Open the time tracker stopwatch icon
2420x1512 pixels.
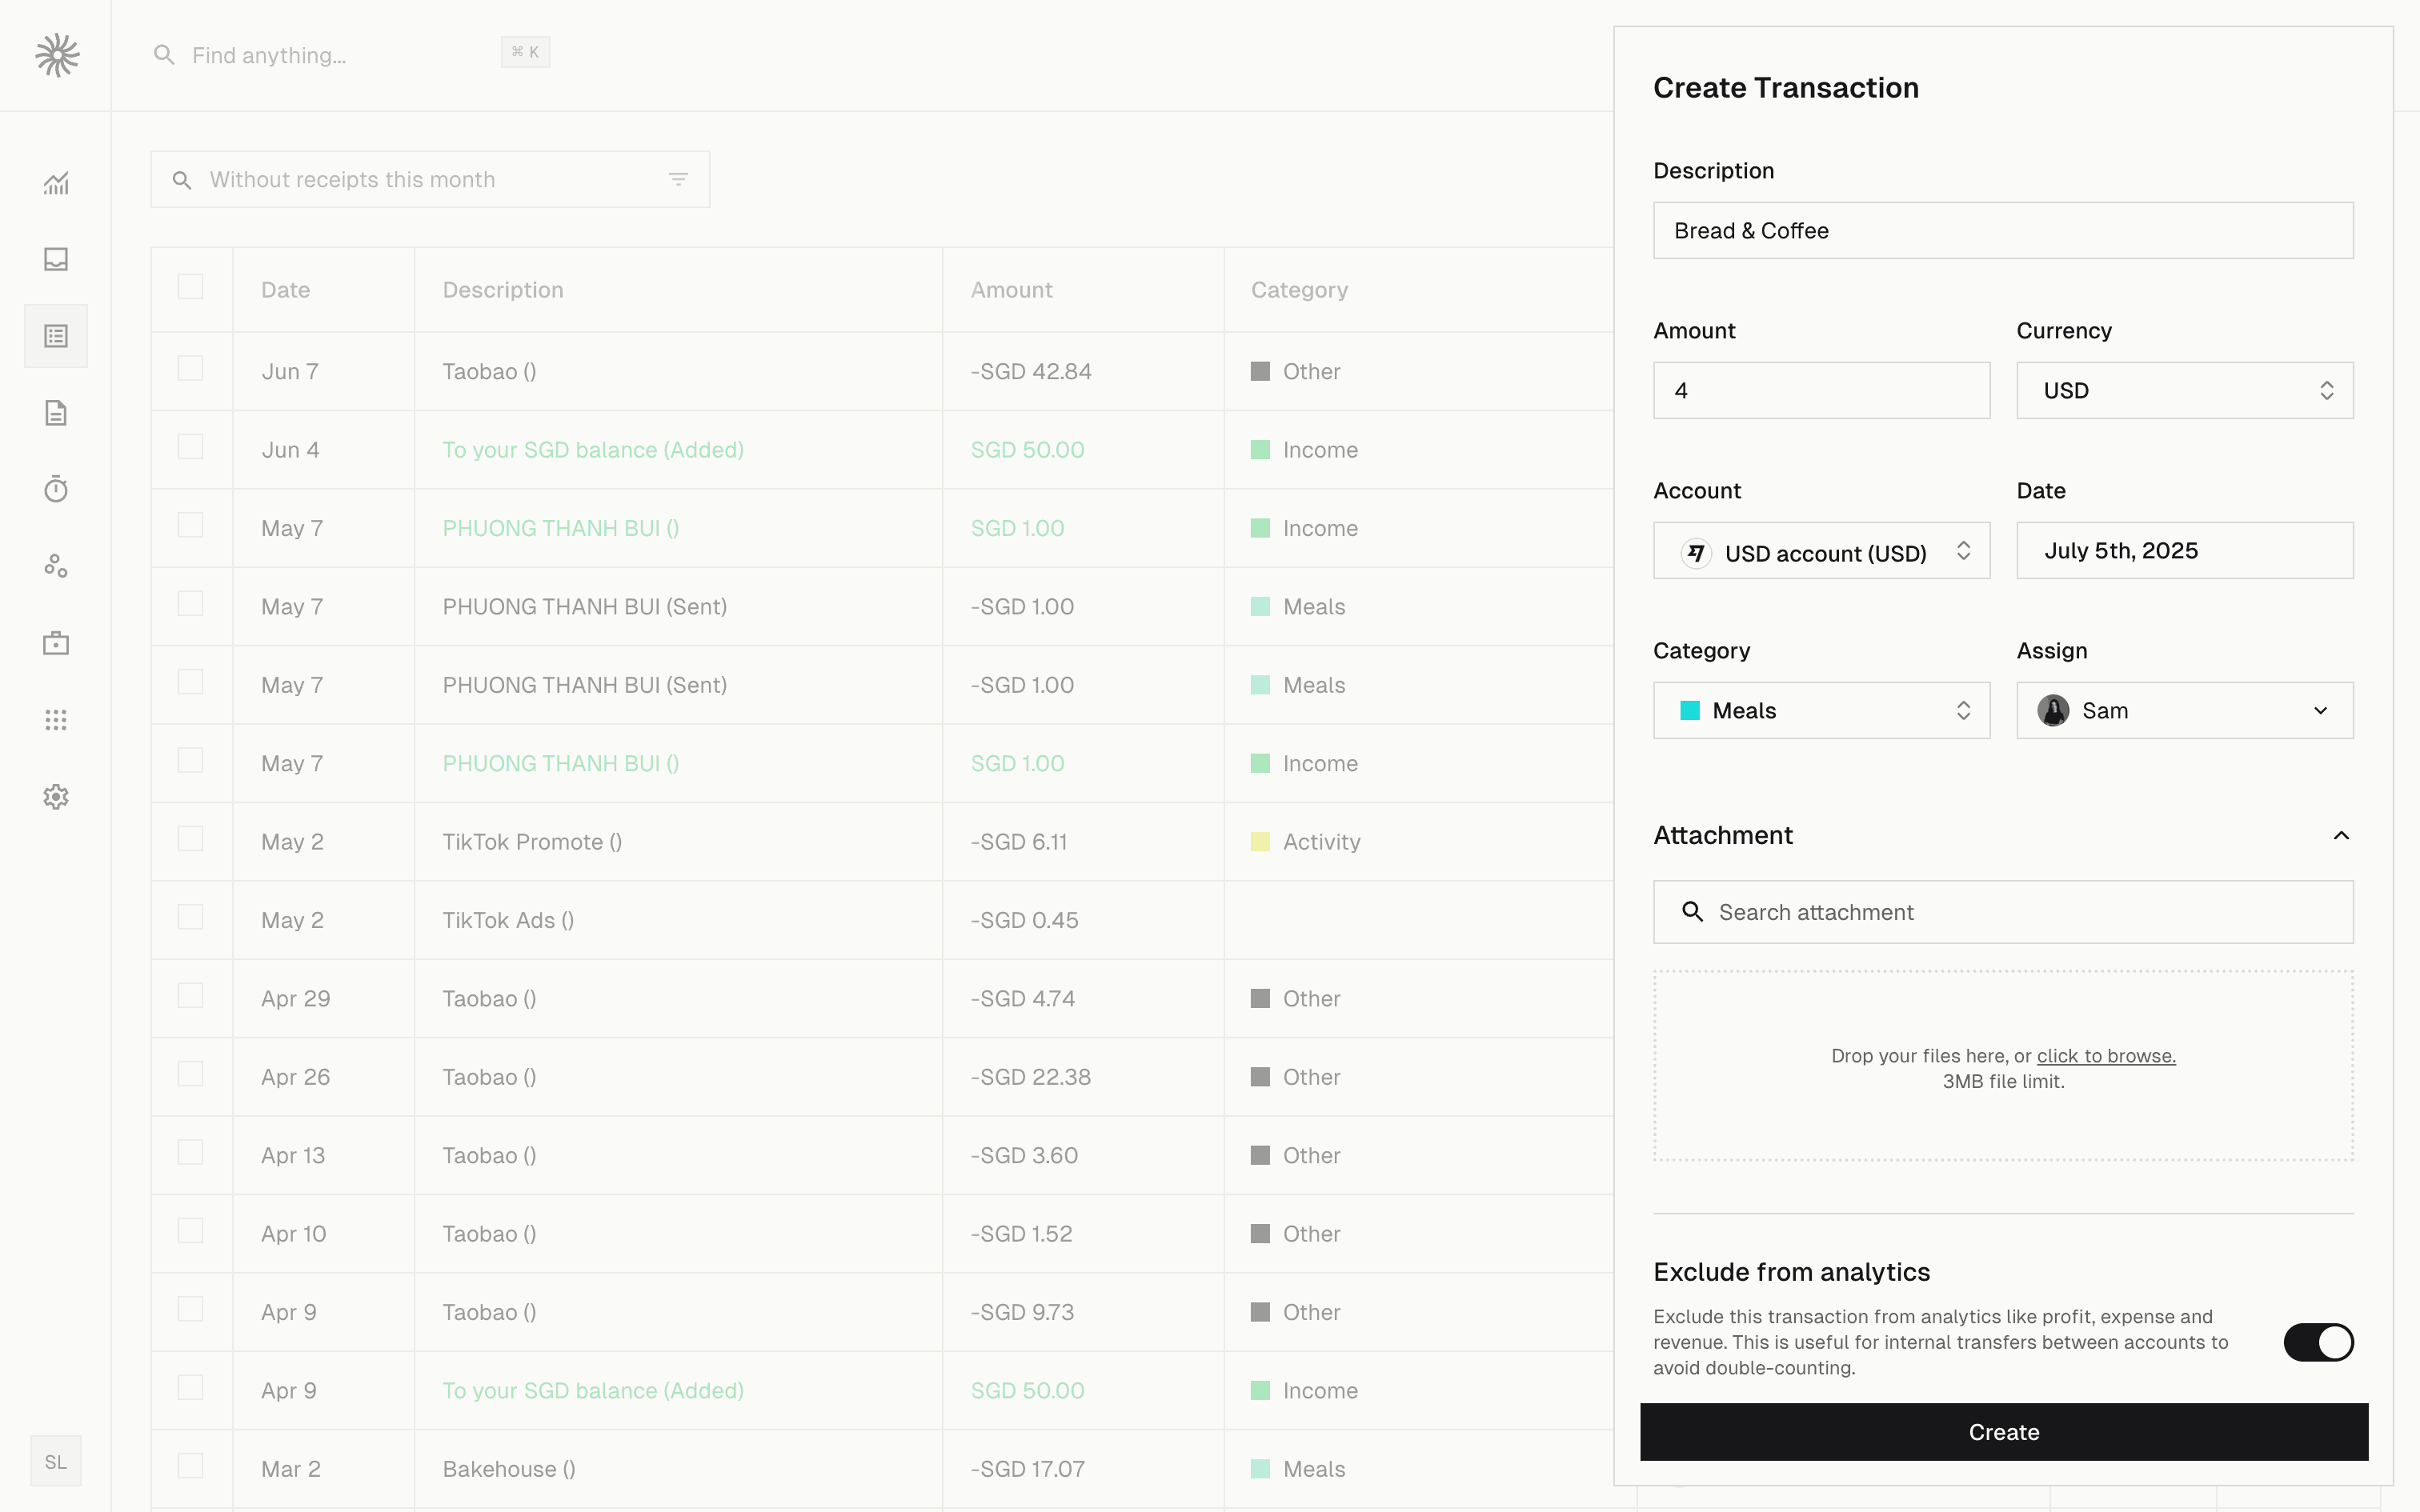click(56, 489)
